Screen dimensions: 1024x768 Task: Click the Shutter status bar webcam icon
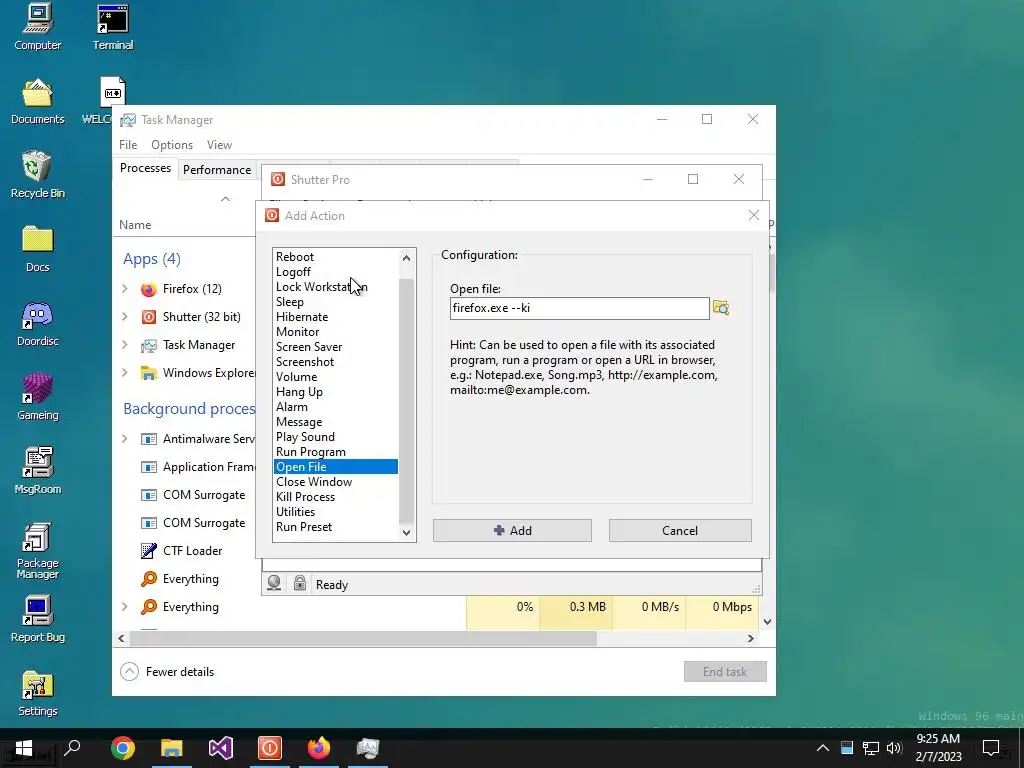click(x=274, y=584)
